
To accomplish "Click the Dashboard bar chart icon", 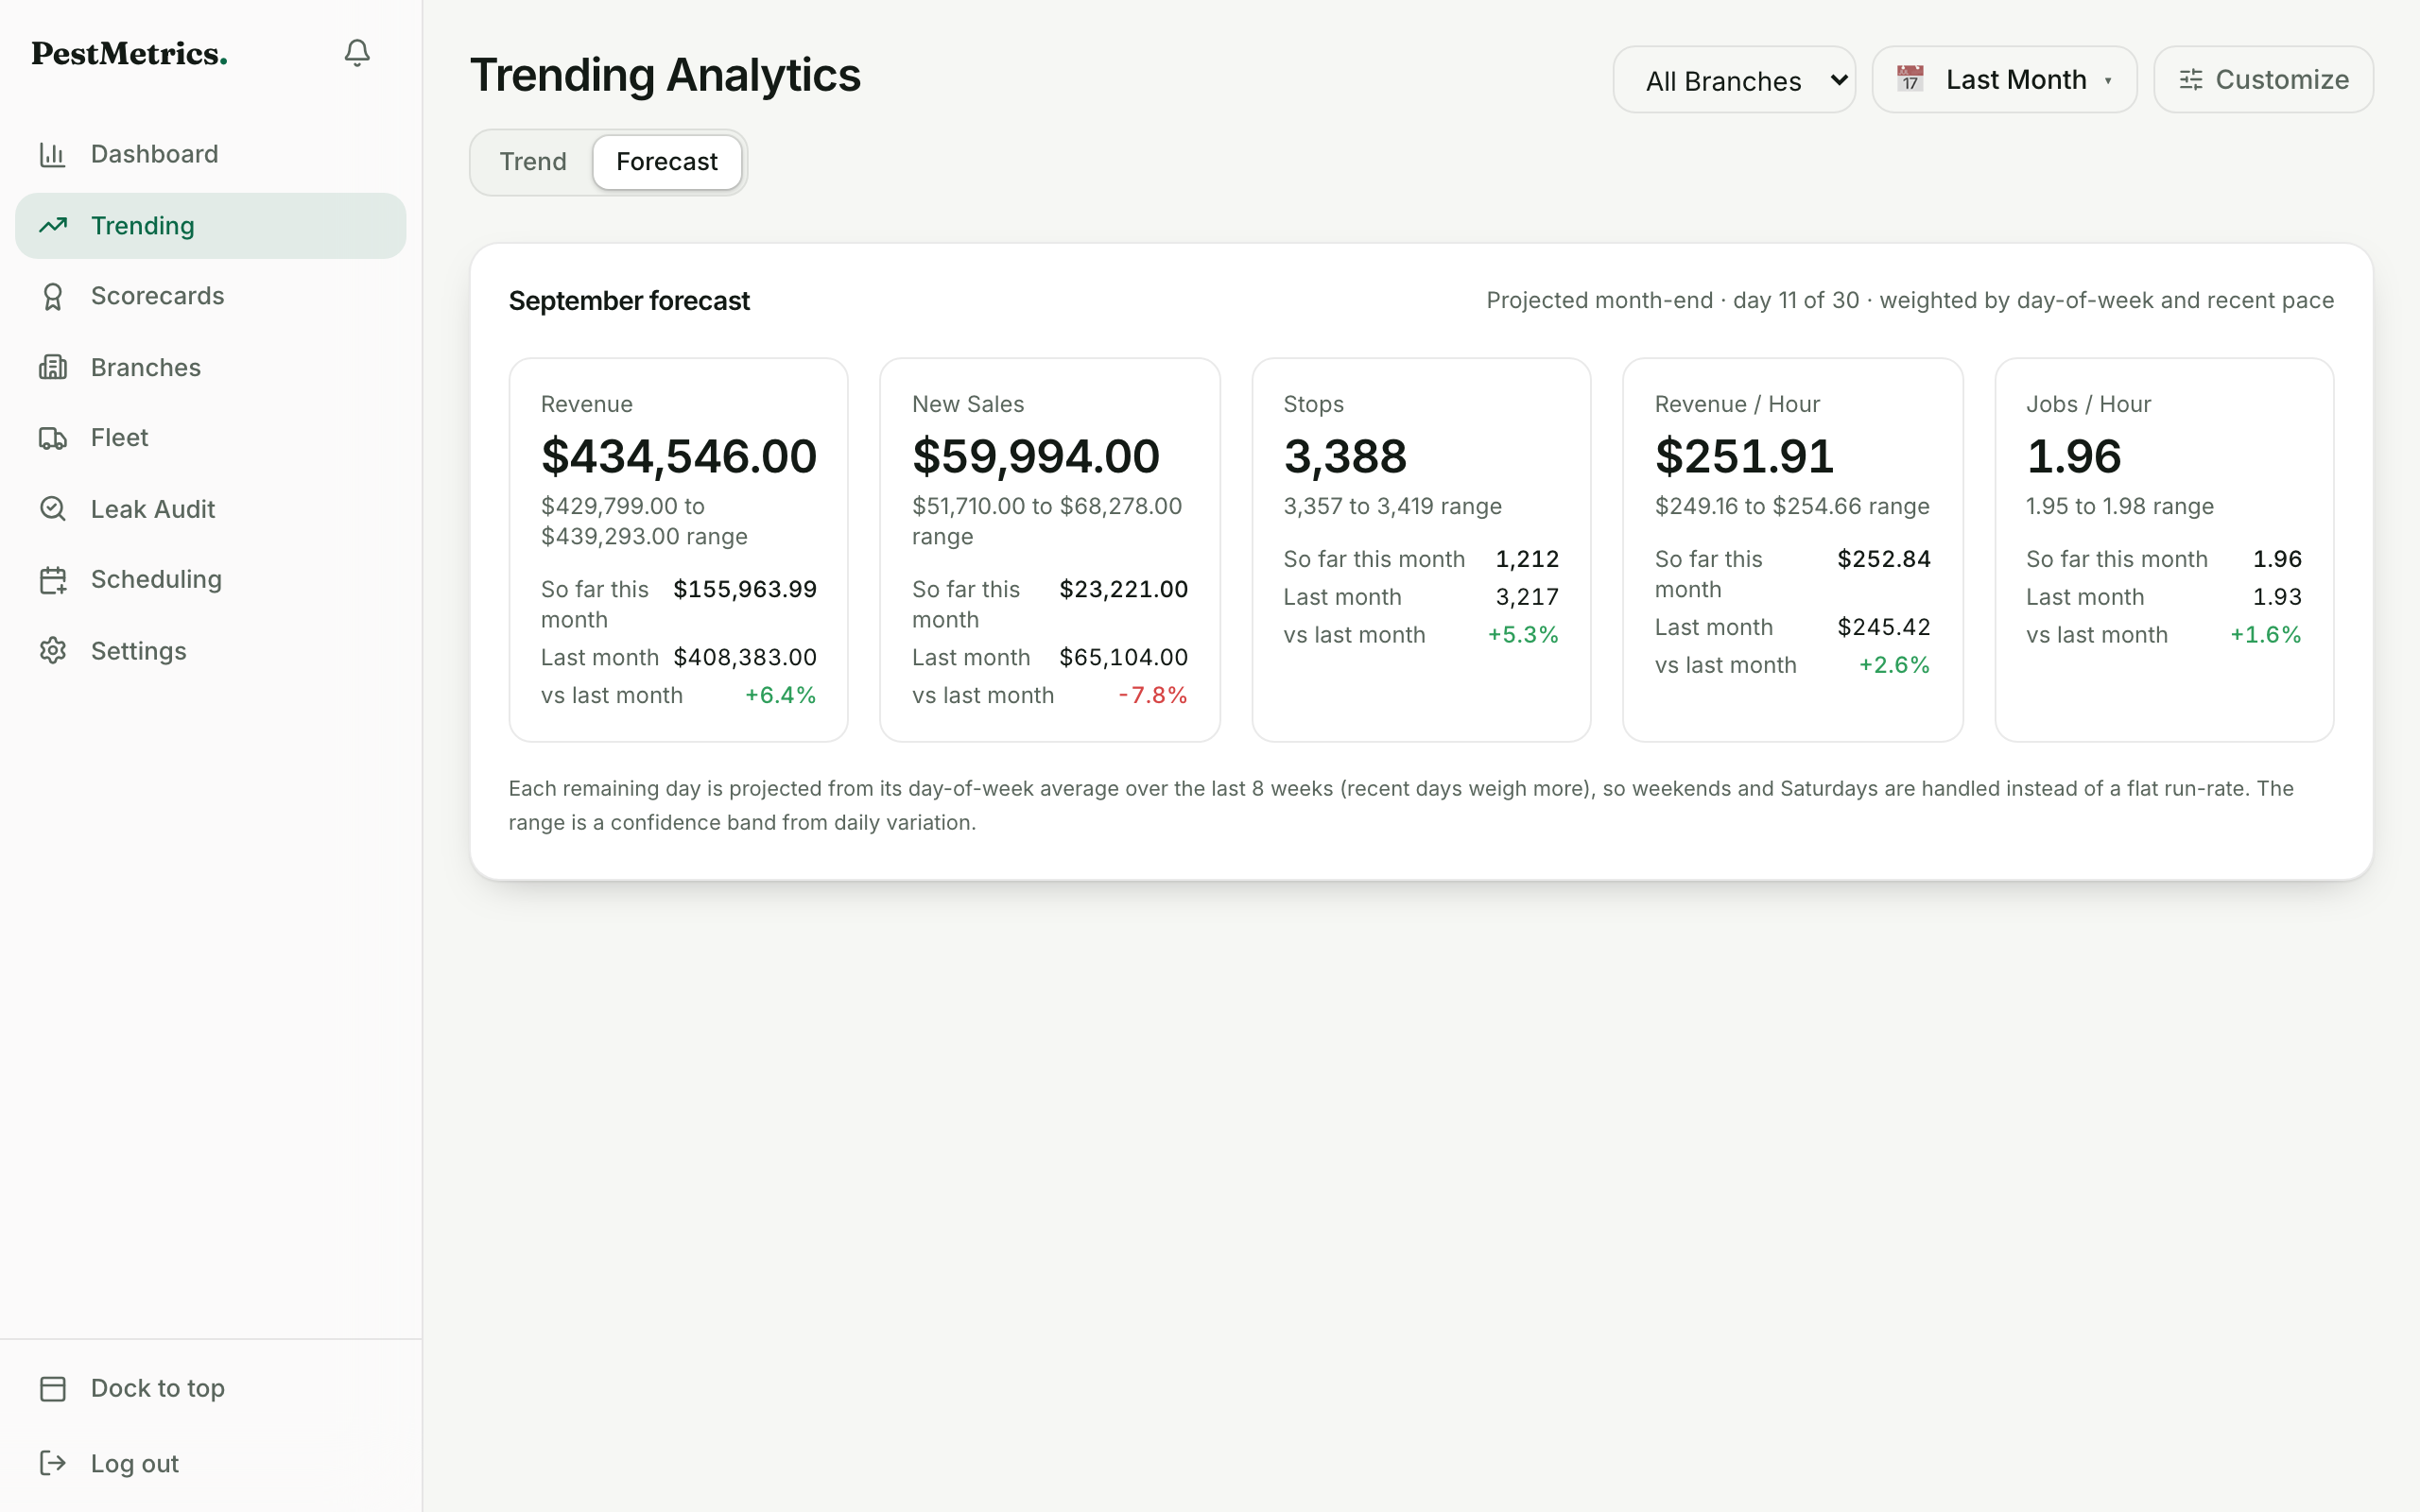I will pyautogui.click(x=53, y=154).
